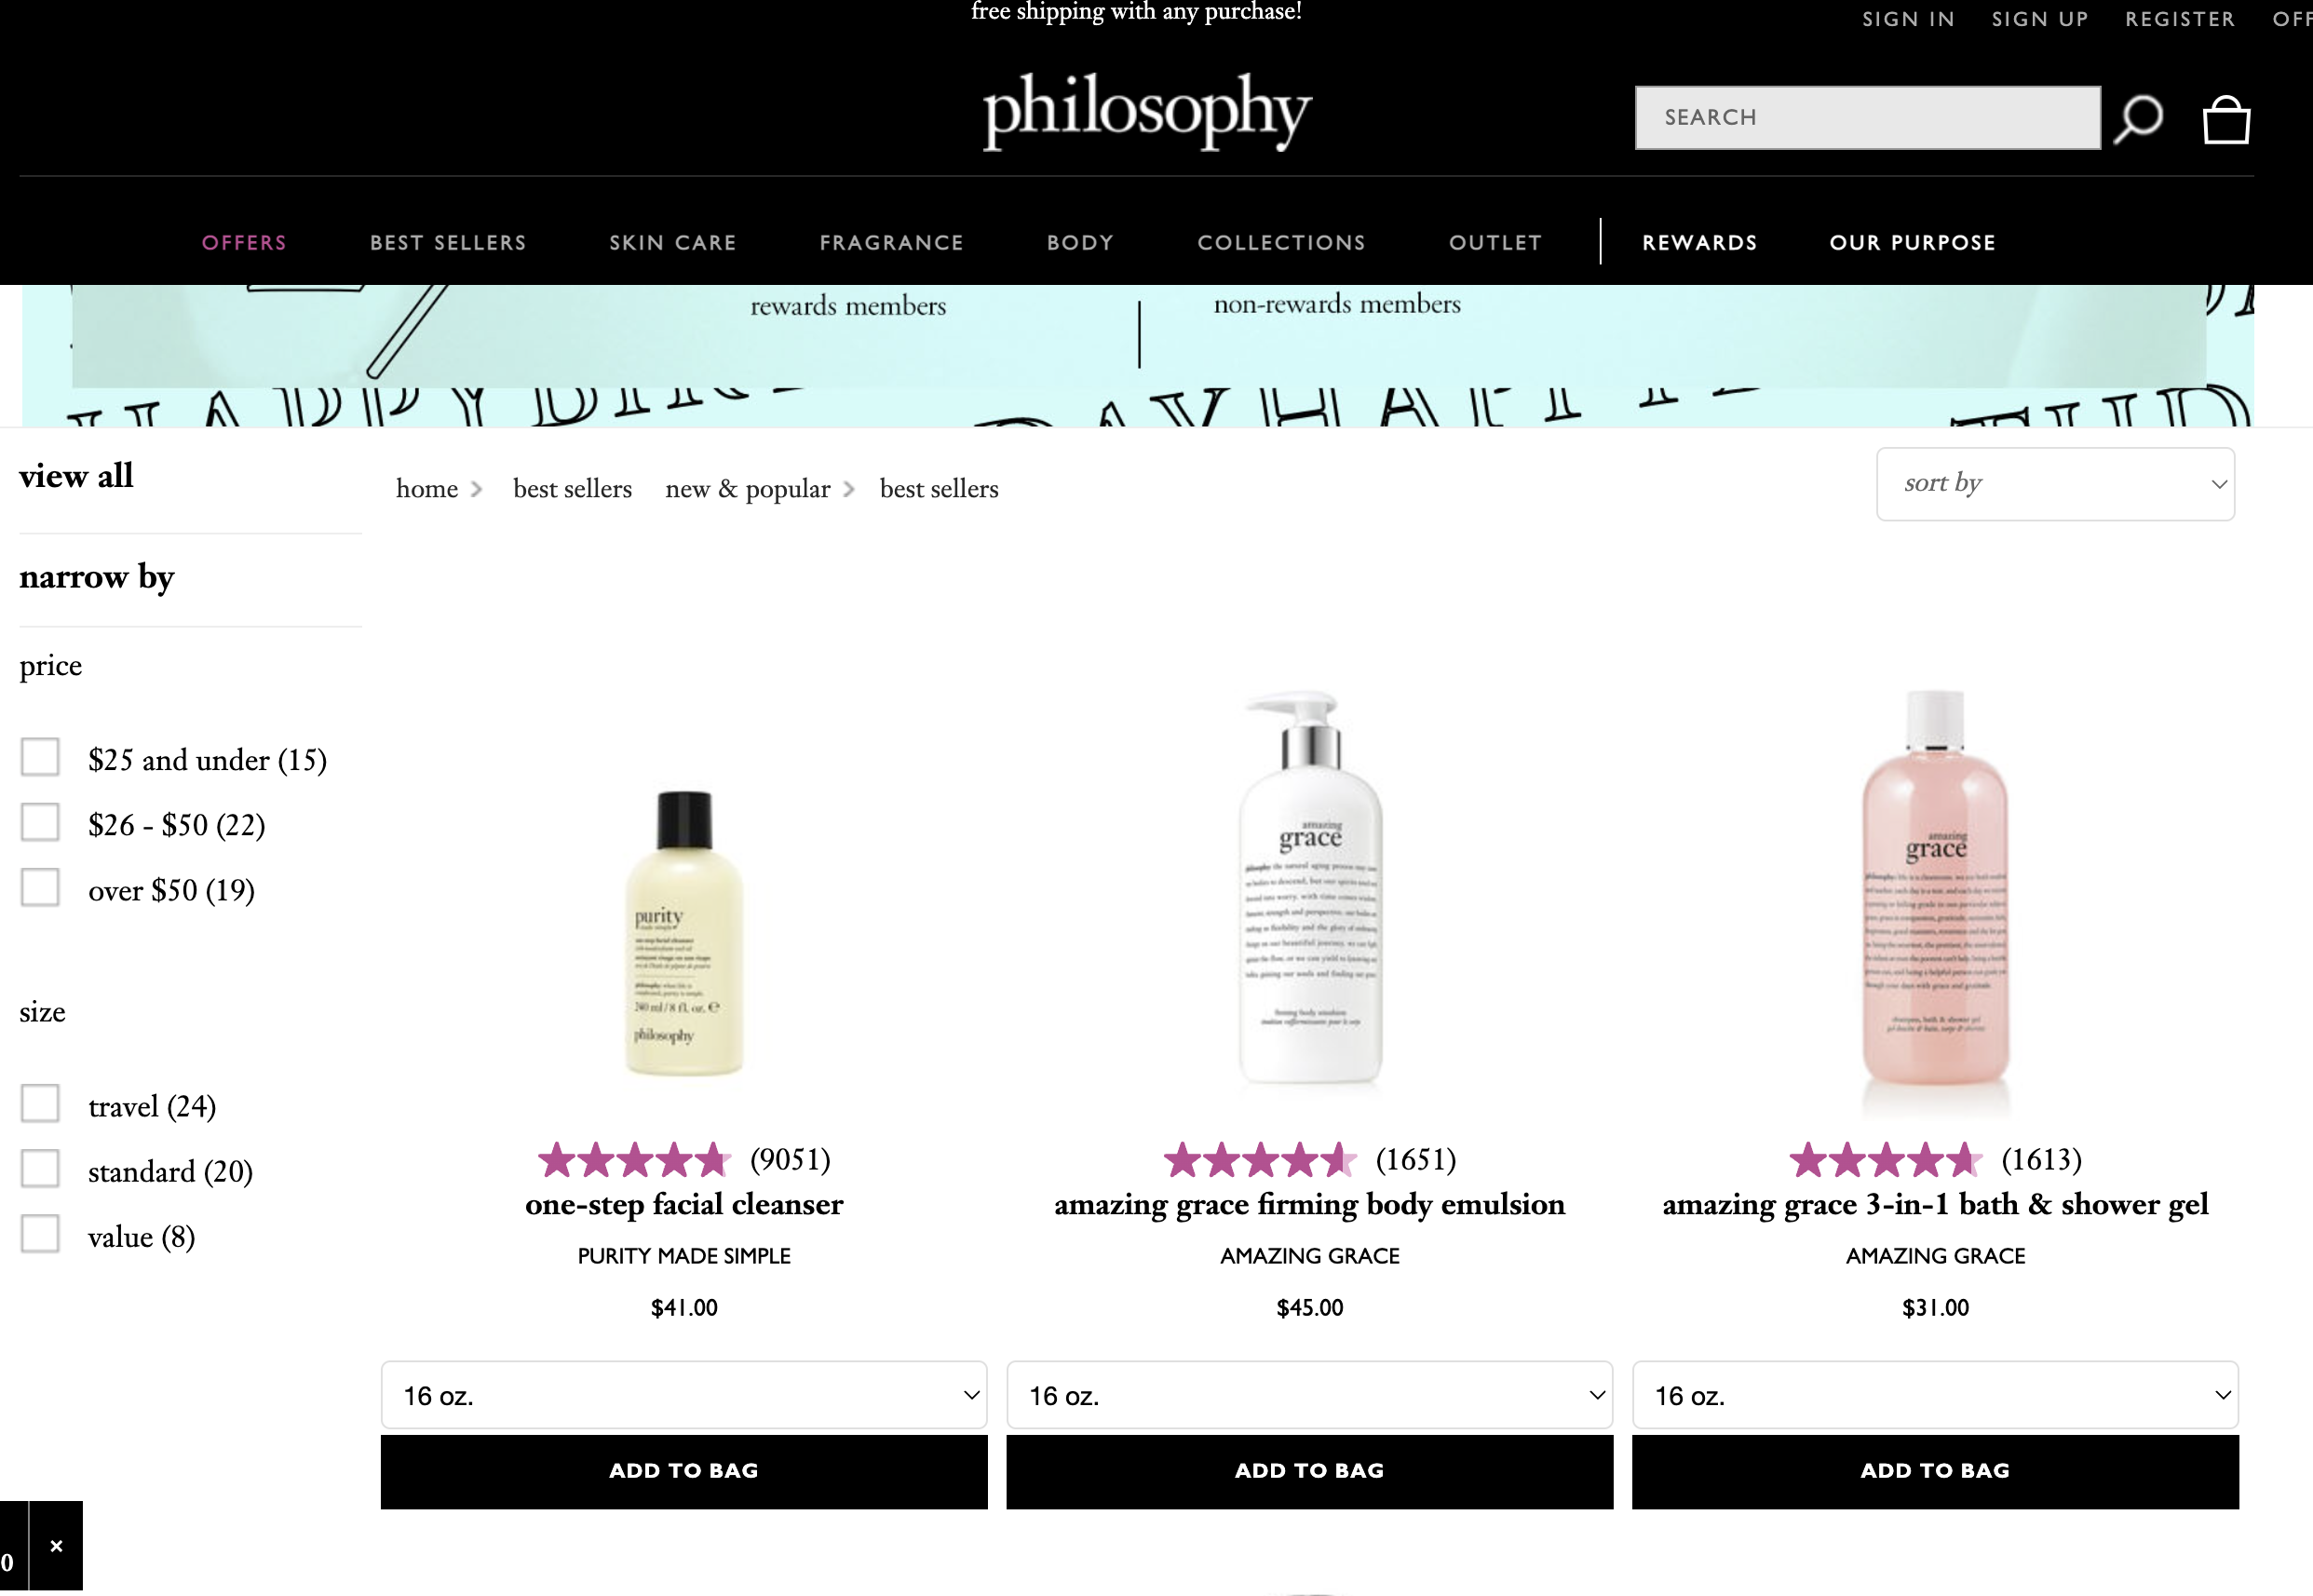
Task: Click star rating of one-step facial cleanser
Action: pyautogui.click(x=635, y=1160)
